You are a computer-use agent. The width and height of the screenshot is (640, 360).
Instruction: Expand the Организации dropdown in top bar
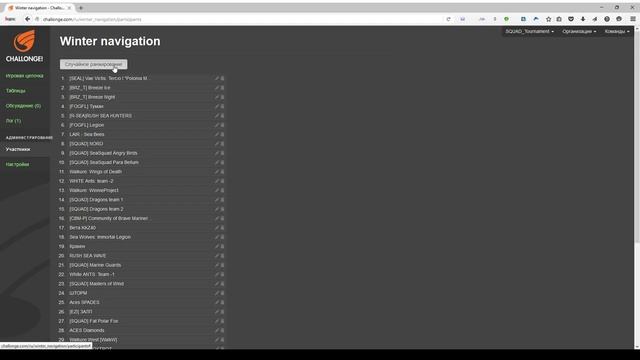point(579,31)
